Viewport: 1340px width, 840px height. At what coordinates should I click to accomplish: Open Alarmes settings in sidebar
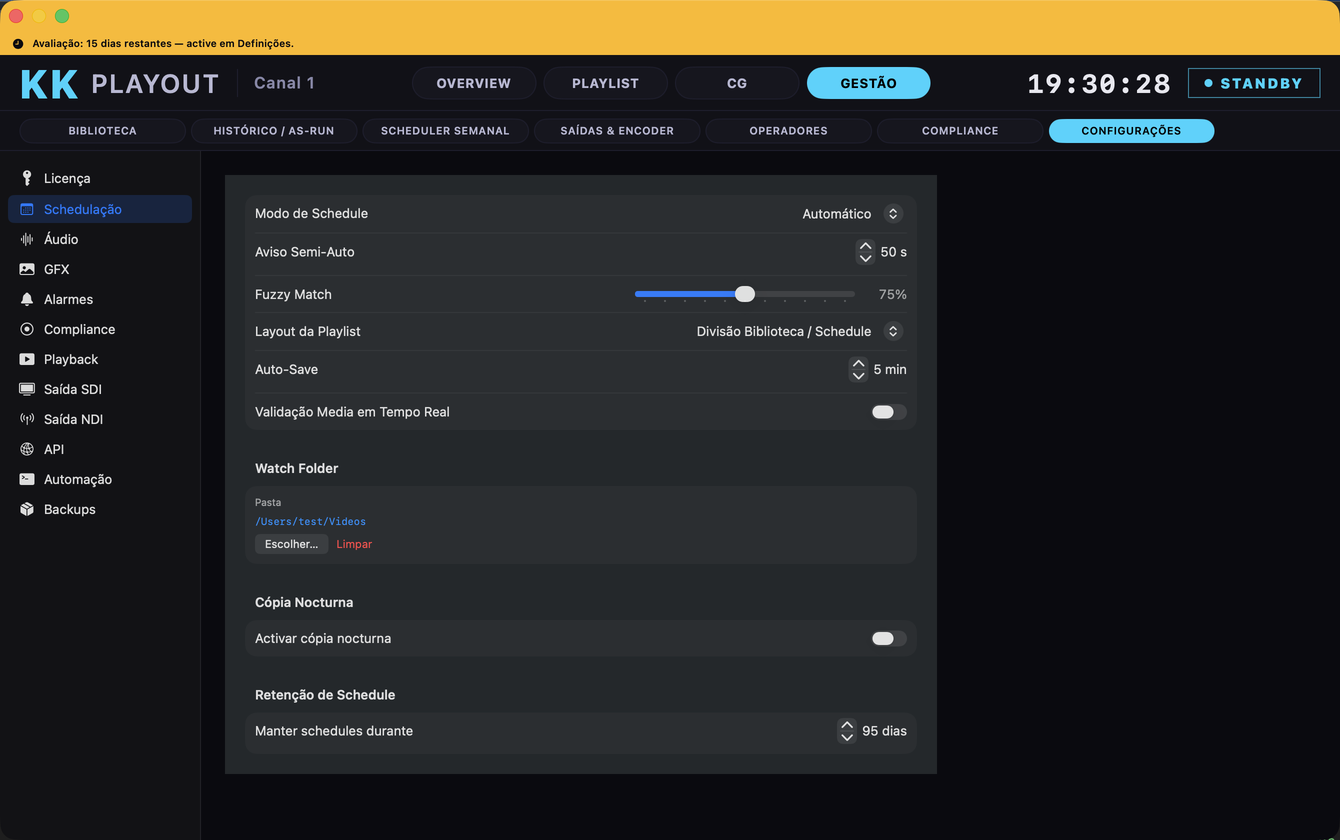tap(100, 299)
